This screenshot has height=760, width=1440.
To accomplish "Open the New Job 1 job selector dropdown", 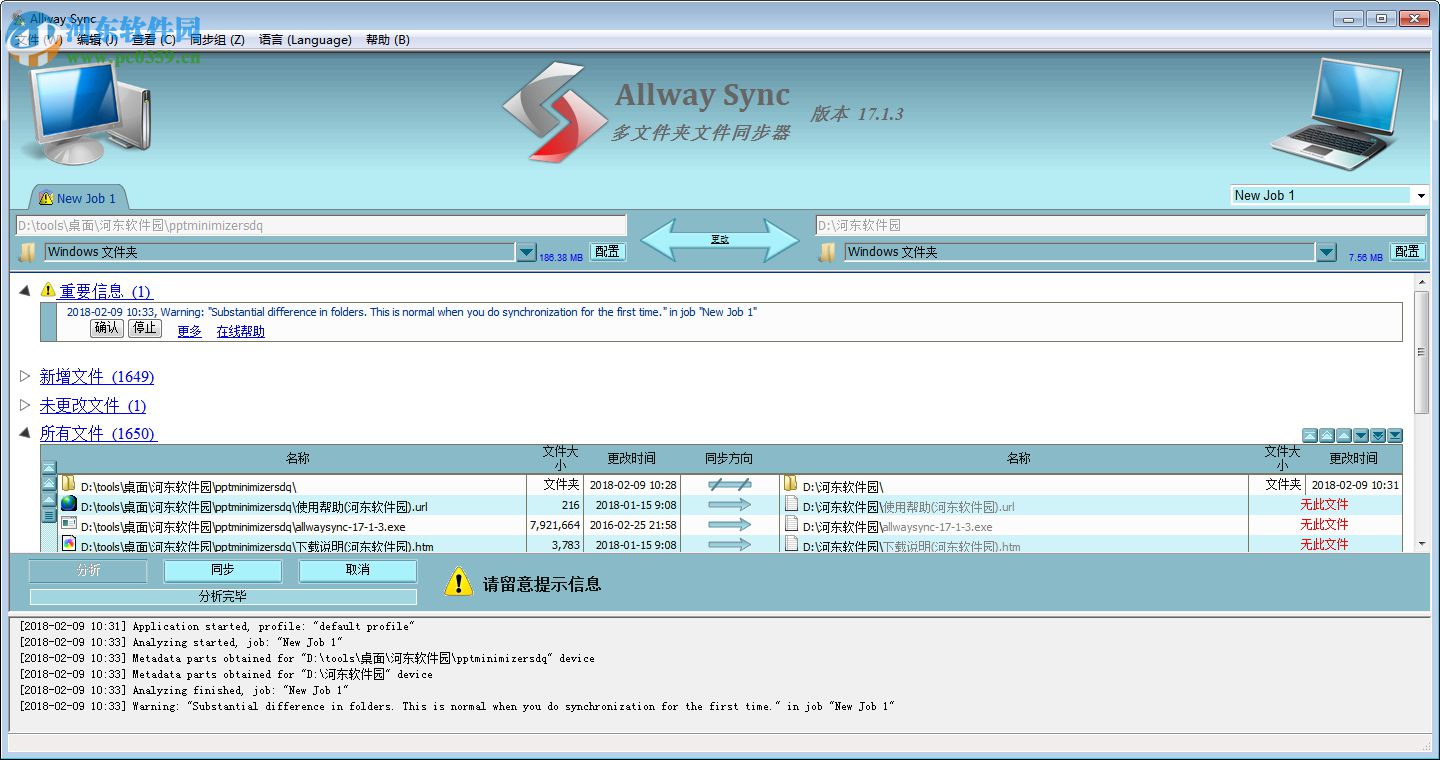I will [1423, 195].
